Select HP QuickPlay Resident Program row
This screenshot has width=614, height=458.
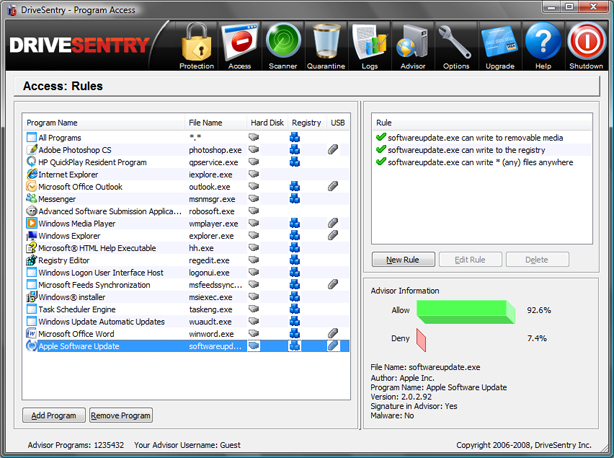coord(186,162)
